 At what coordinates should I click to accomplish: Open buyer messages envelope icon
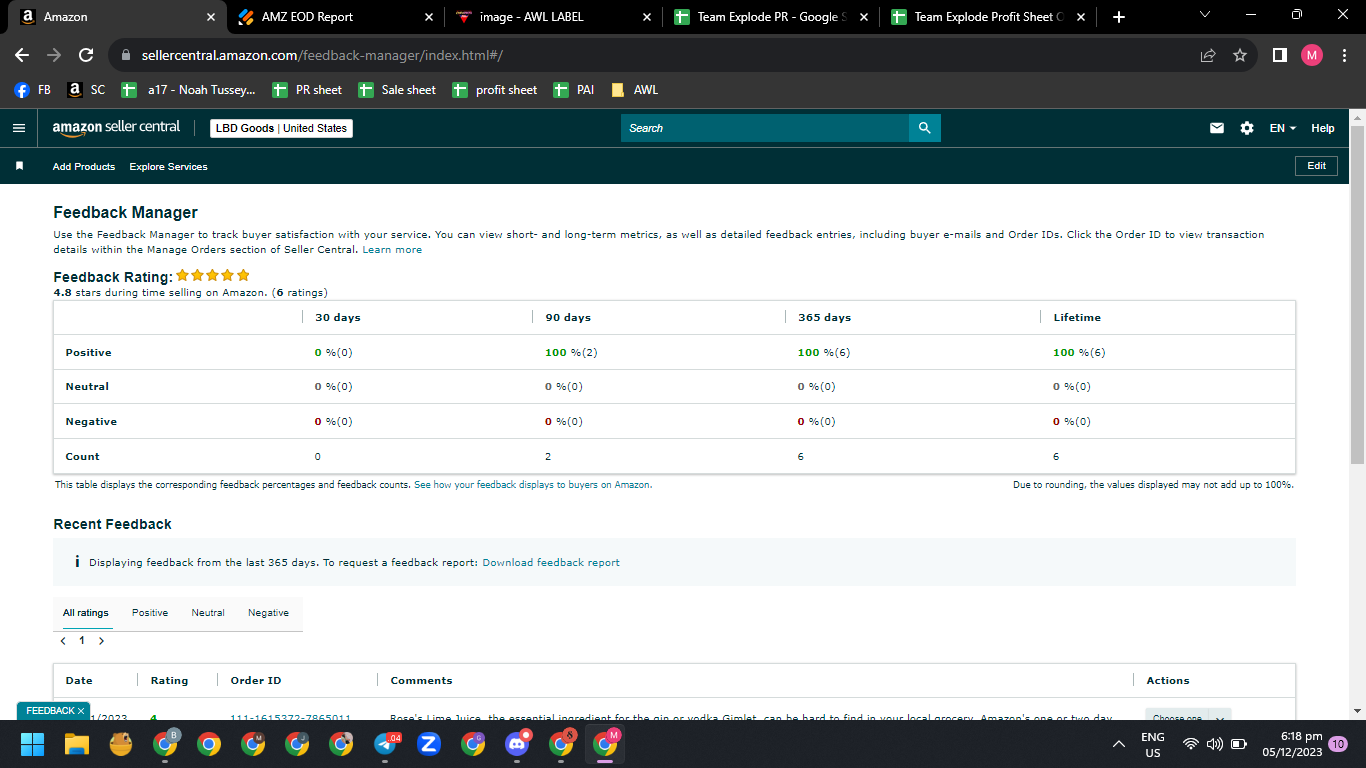1217,128
